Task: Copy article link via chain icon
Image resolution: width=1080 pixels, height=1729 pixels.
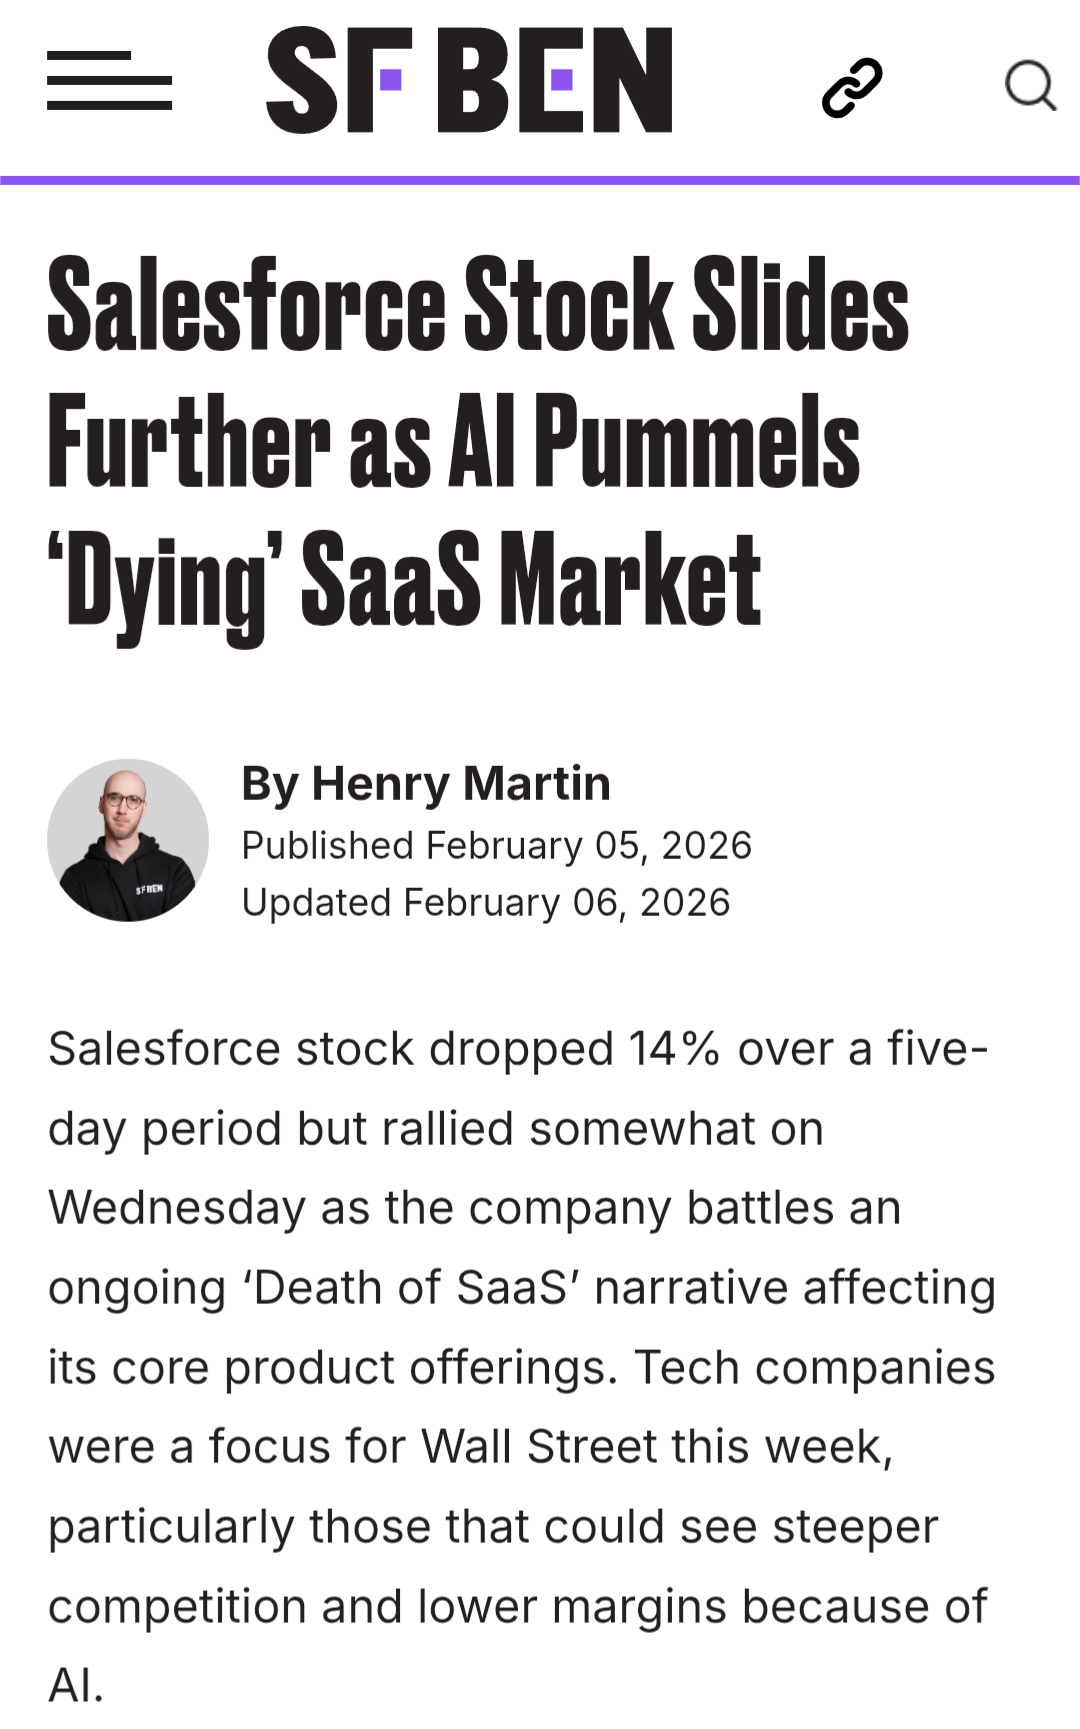Action: 852,87
